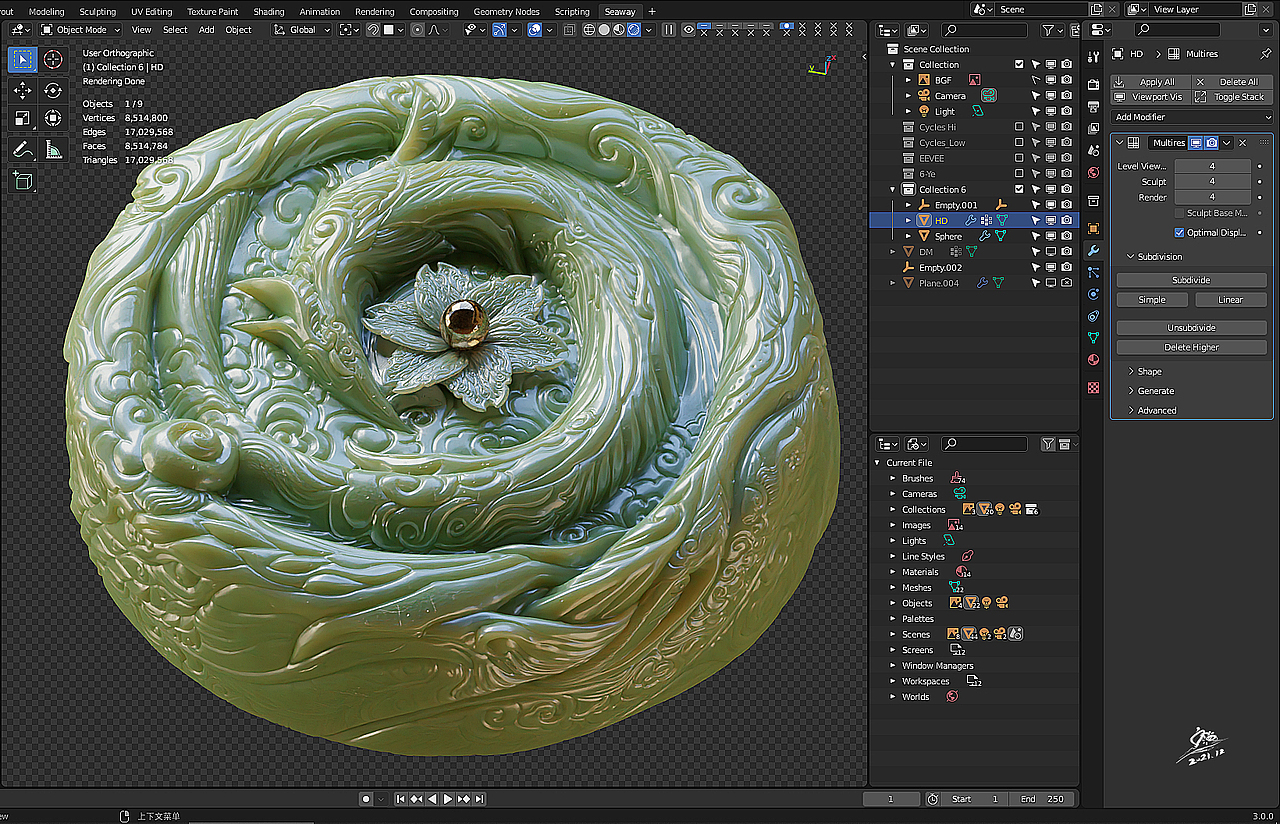Image resolution: width=1280 pixels, height=824 pixels.
Task: Open the Add Modifier dropdown
Action: (1192, 117)
